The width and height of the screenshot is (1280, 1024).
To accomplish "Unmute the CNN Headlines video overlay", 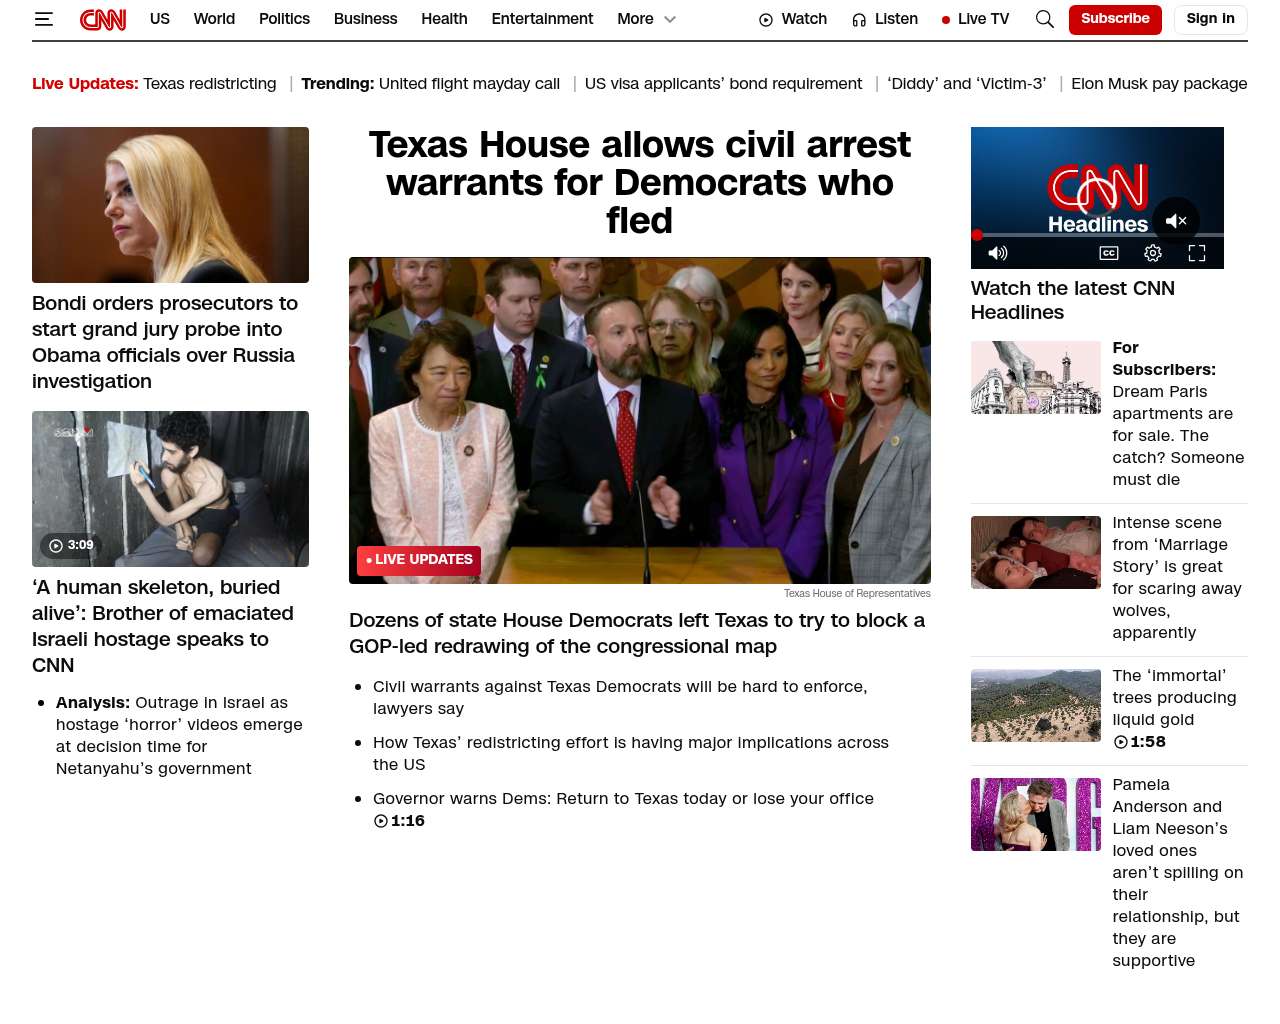I will (x=1176, y=221).
